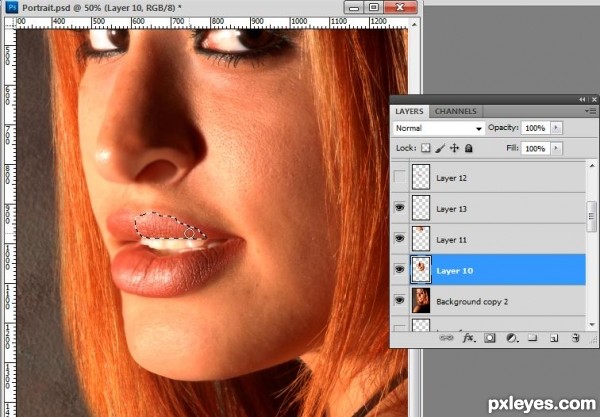Lock all padlock icon
Screen dimensions: 600x417
[468, 148]
